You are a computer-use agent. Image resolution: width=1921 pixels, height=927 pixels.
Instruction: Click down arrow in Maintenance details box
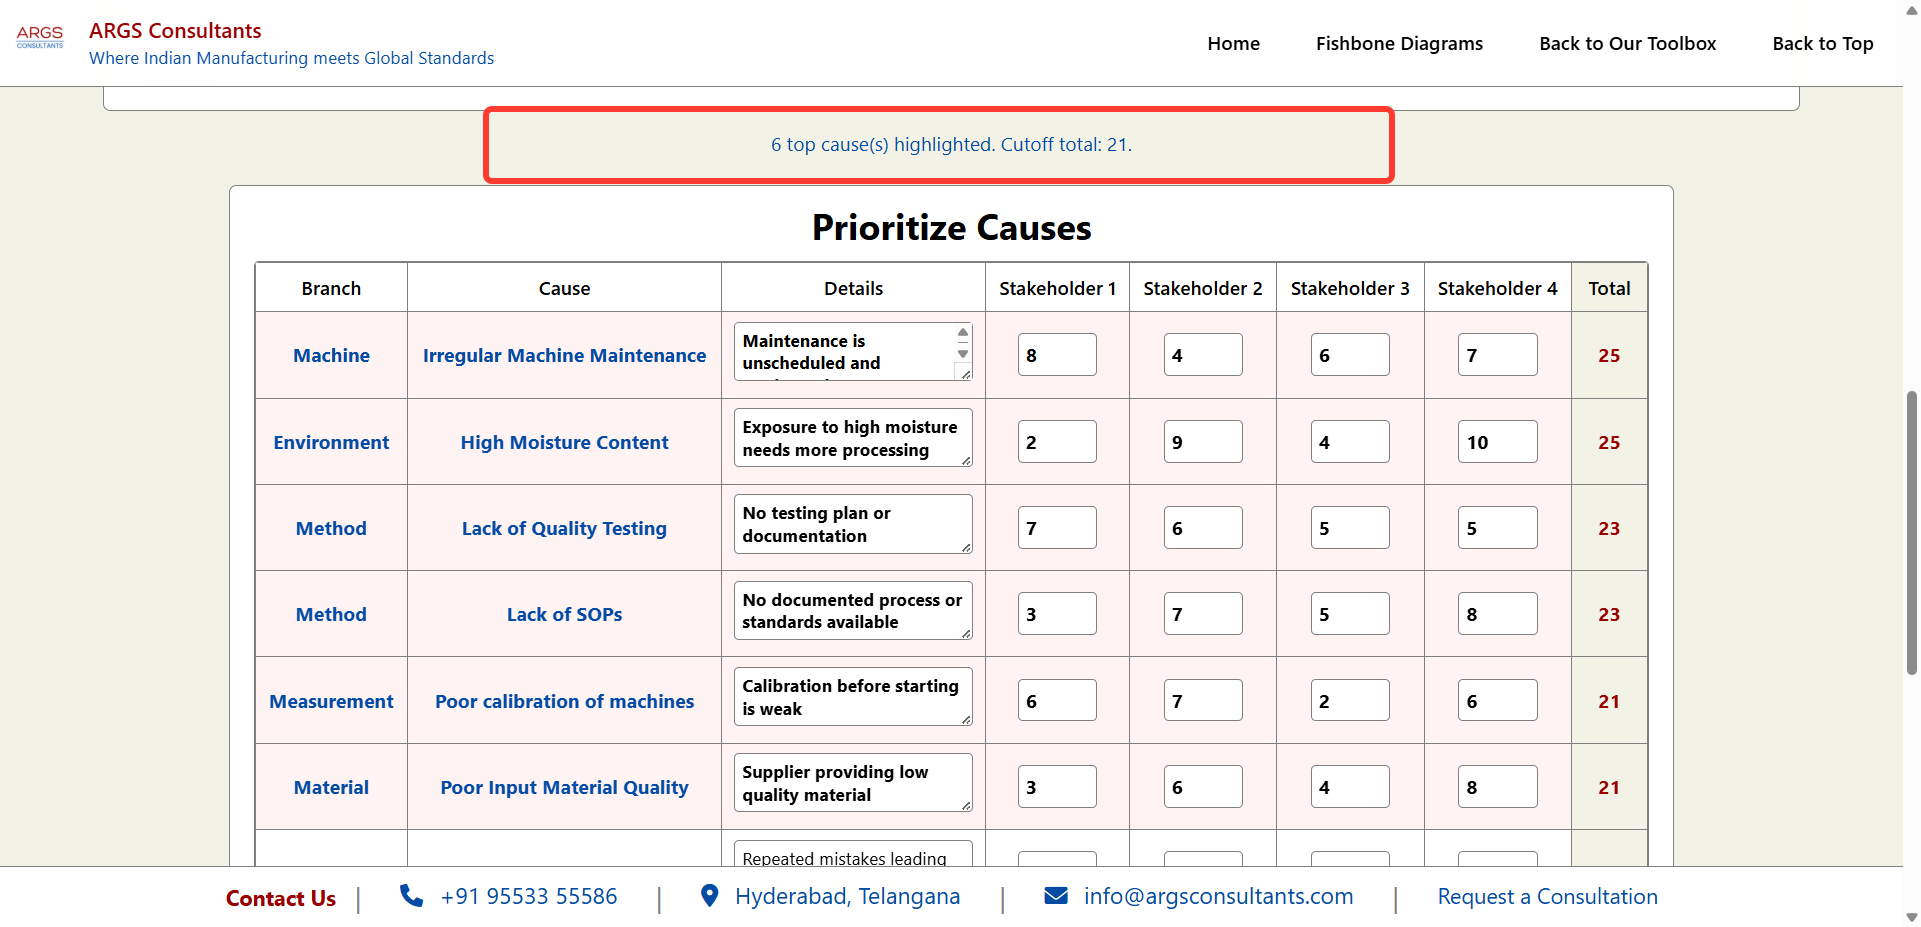pos(963,354)
